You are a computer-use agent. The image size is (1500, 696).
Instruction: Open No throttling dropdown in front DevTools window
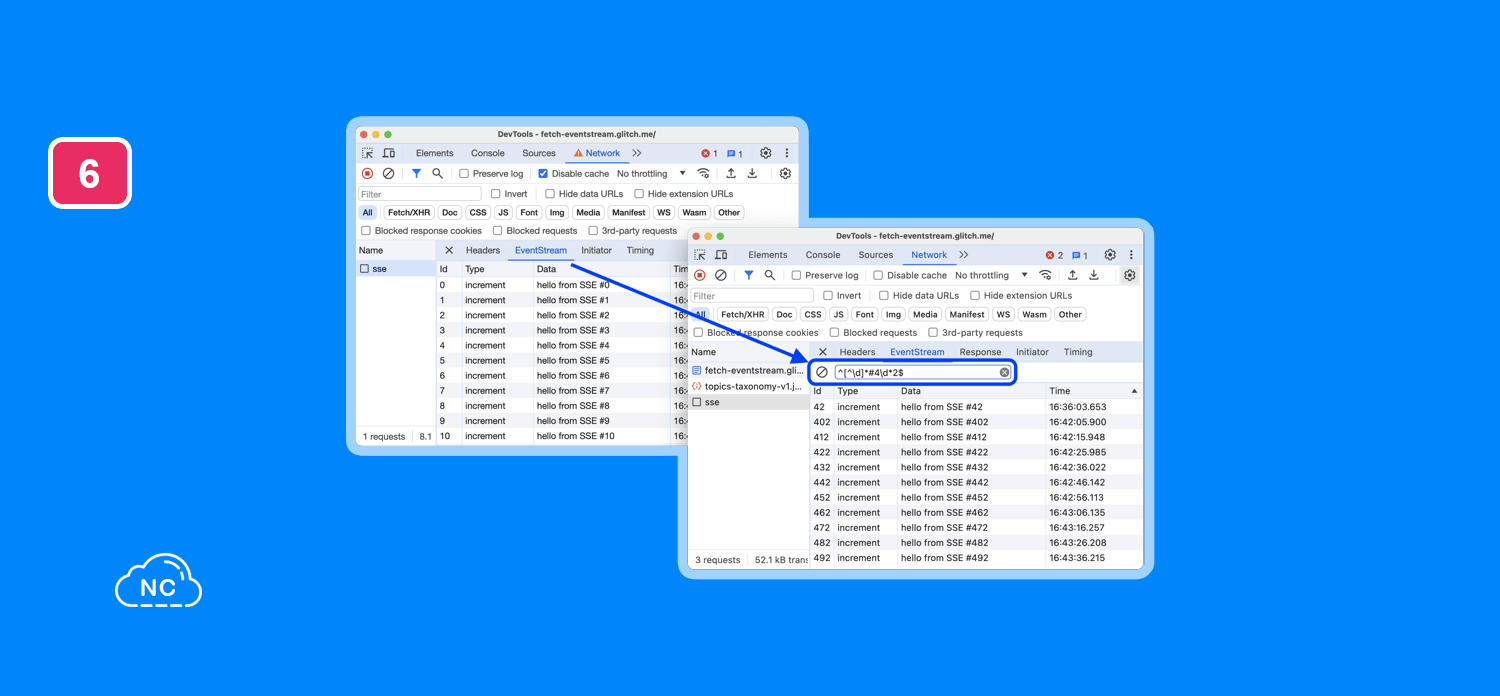coord(990,276)
